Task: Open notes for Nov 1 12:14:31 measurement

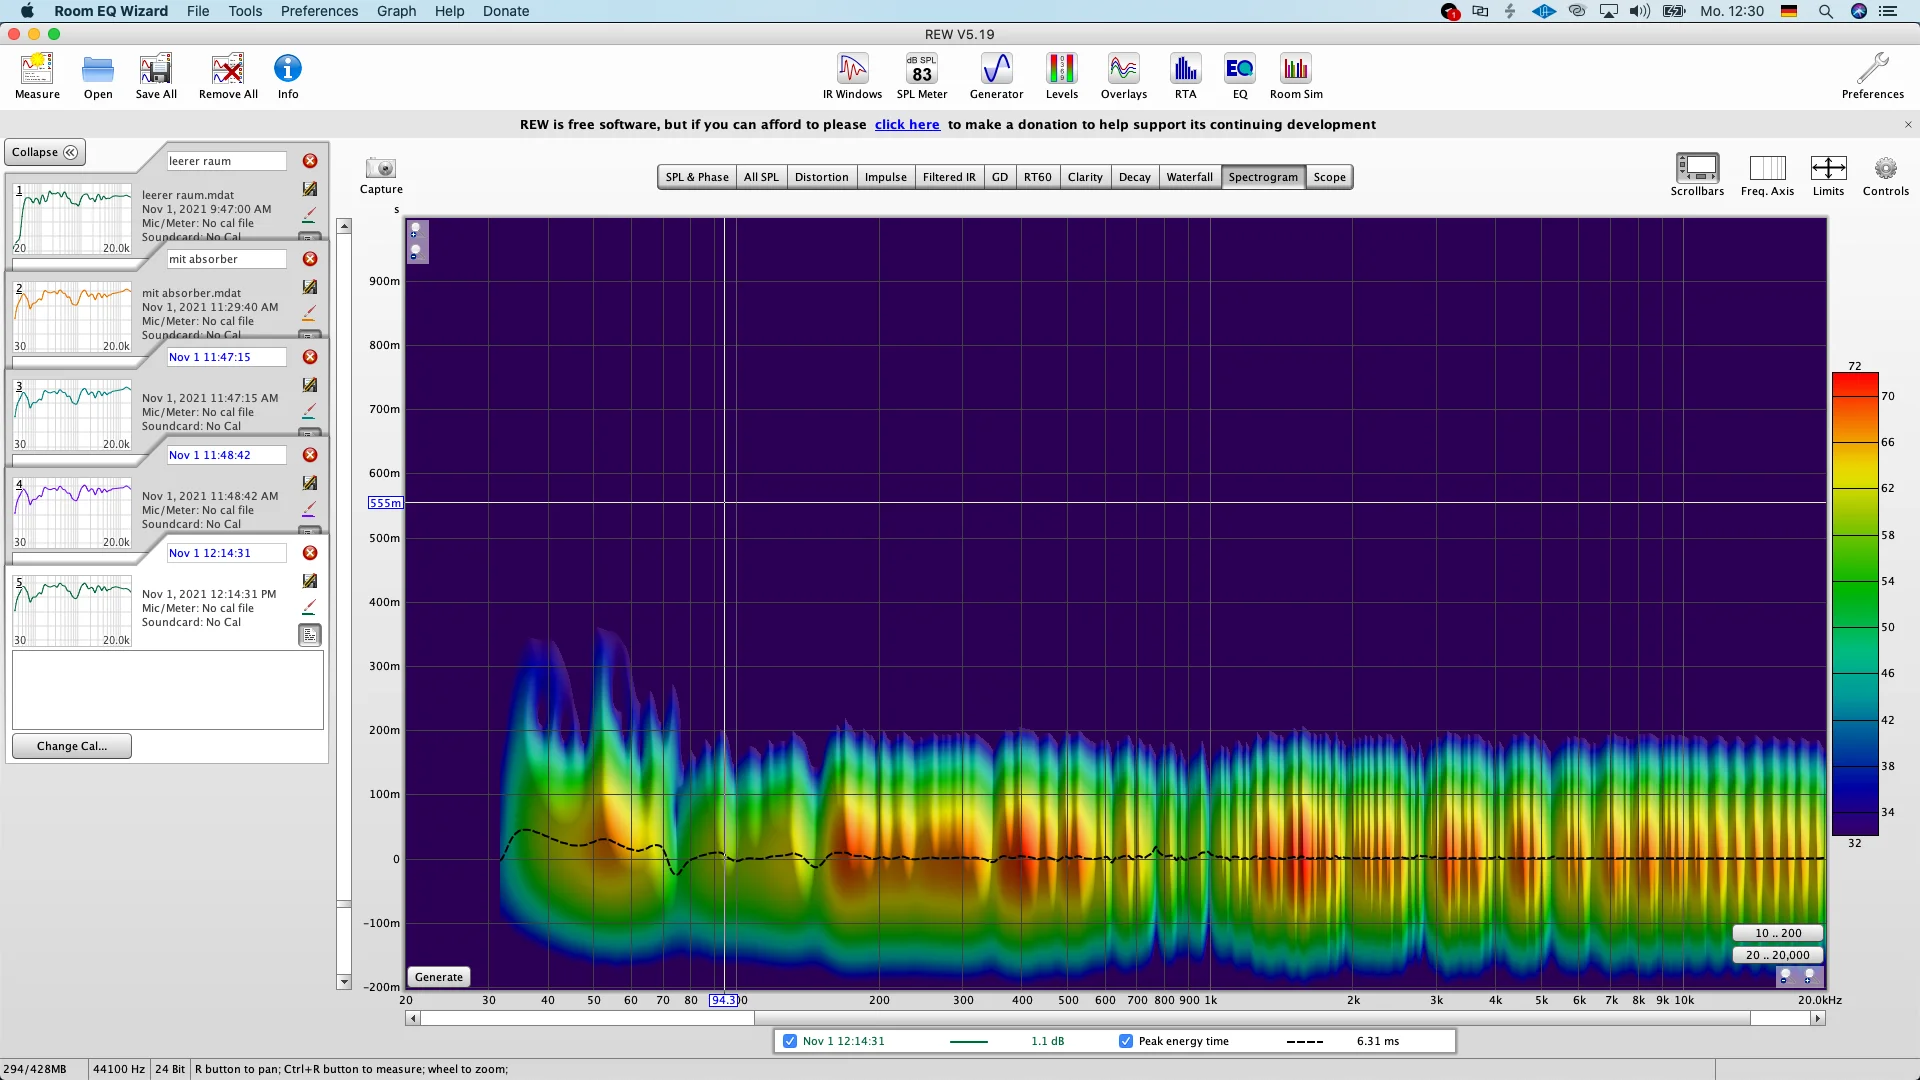Action: click(310, 635)
